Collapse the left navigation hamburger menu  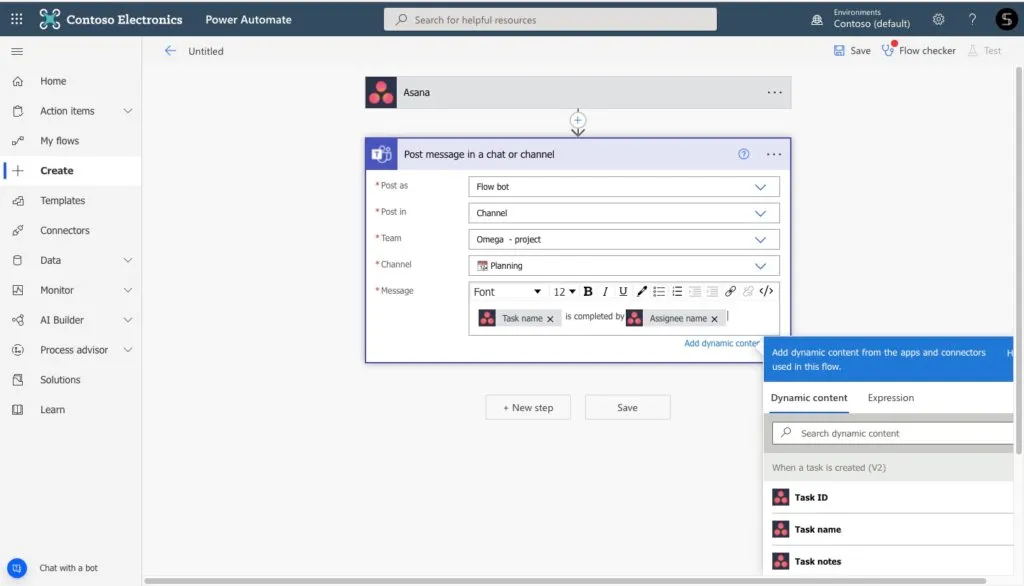pos(17,51)
